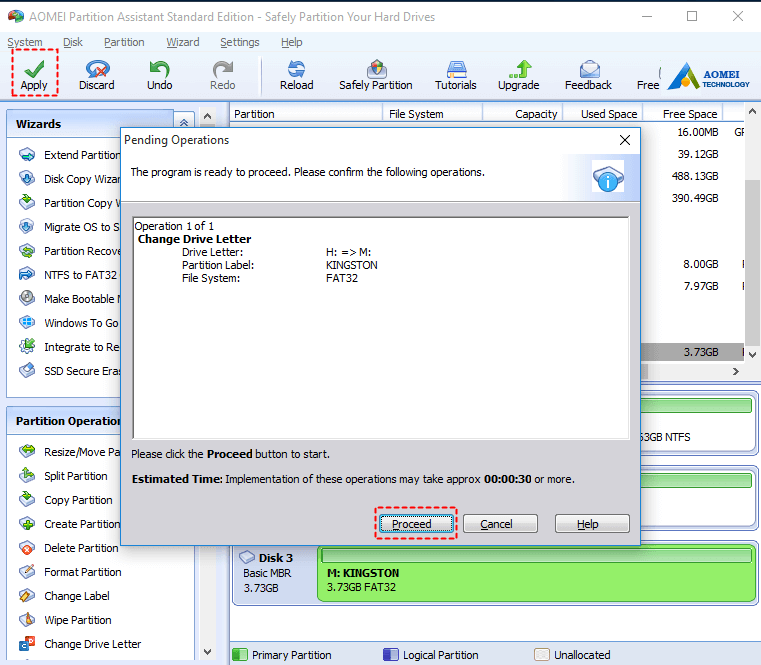Collapse the Wizards panel
This screenshot has height=665, width=761.
(x=184, y=122)
